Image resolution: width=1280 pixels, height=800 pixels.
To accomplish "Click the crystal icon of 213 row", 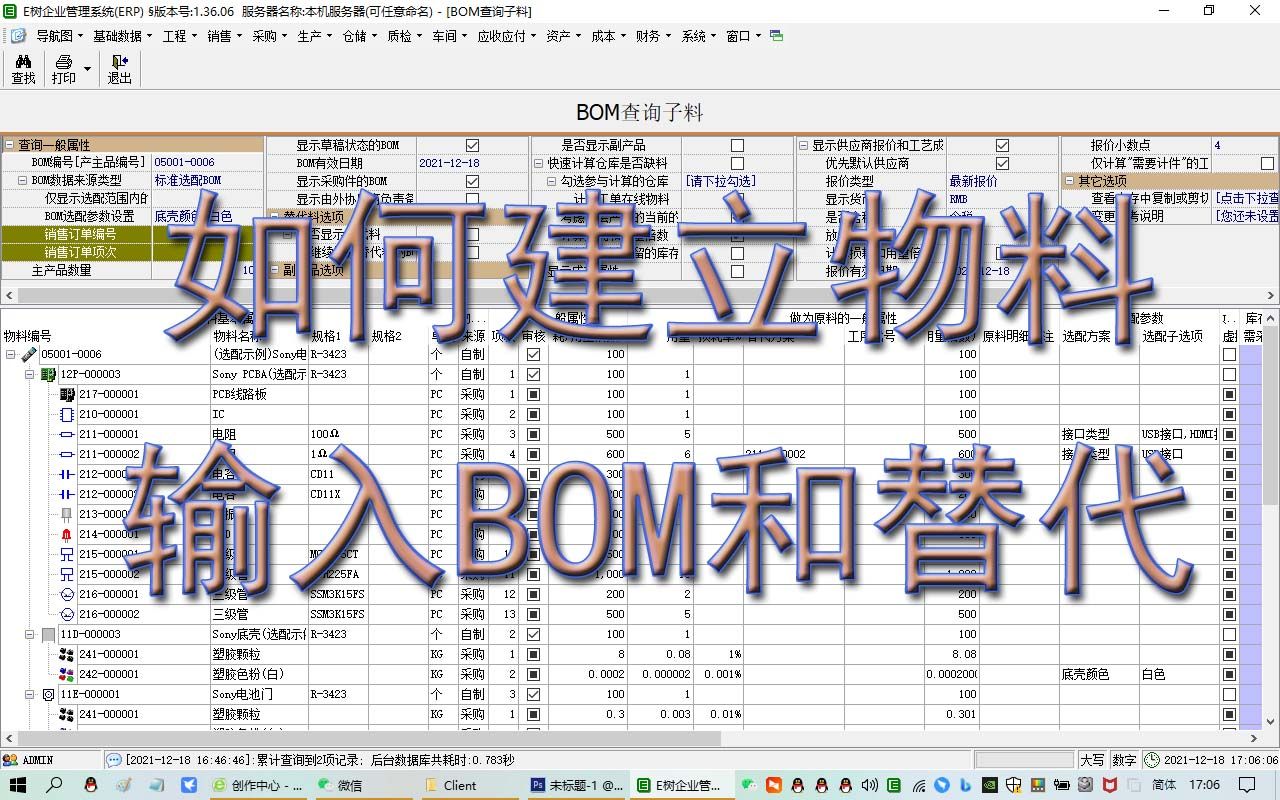I will [67, 514].
